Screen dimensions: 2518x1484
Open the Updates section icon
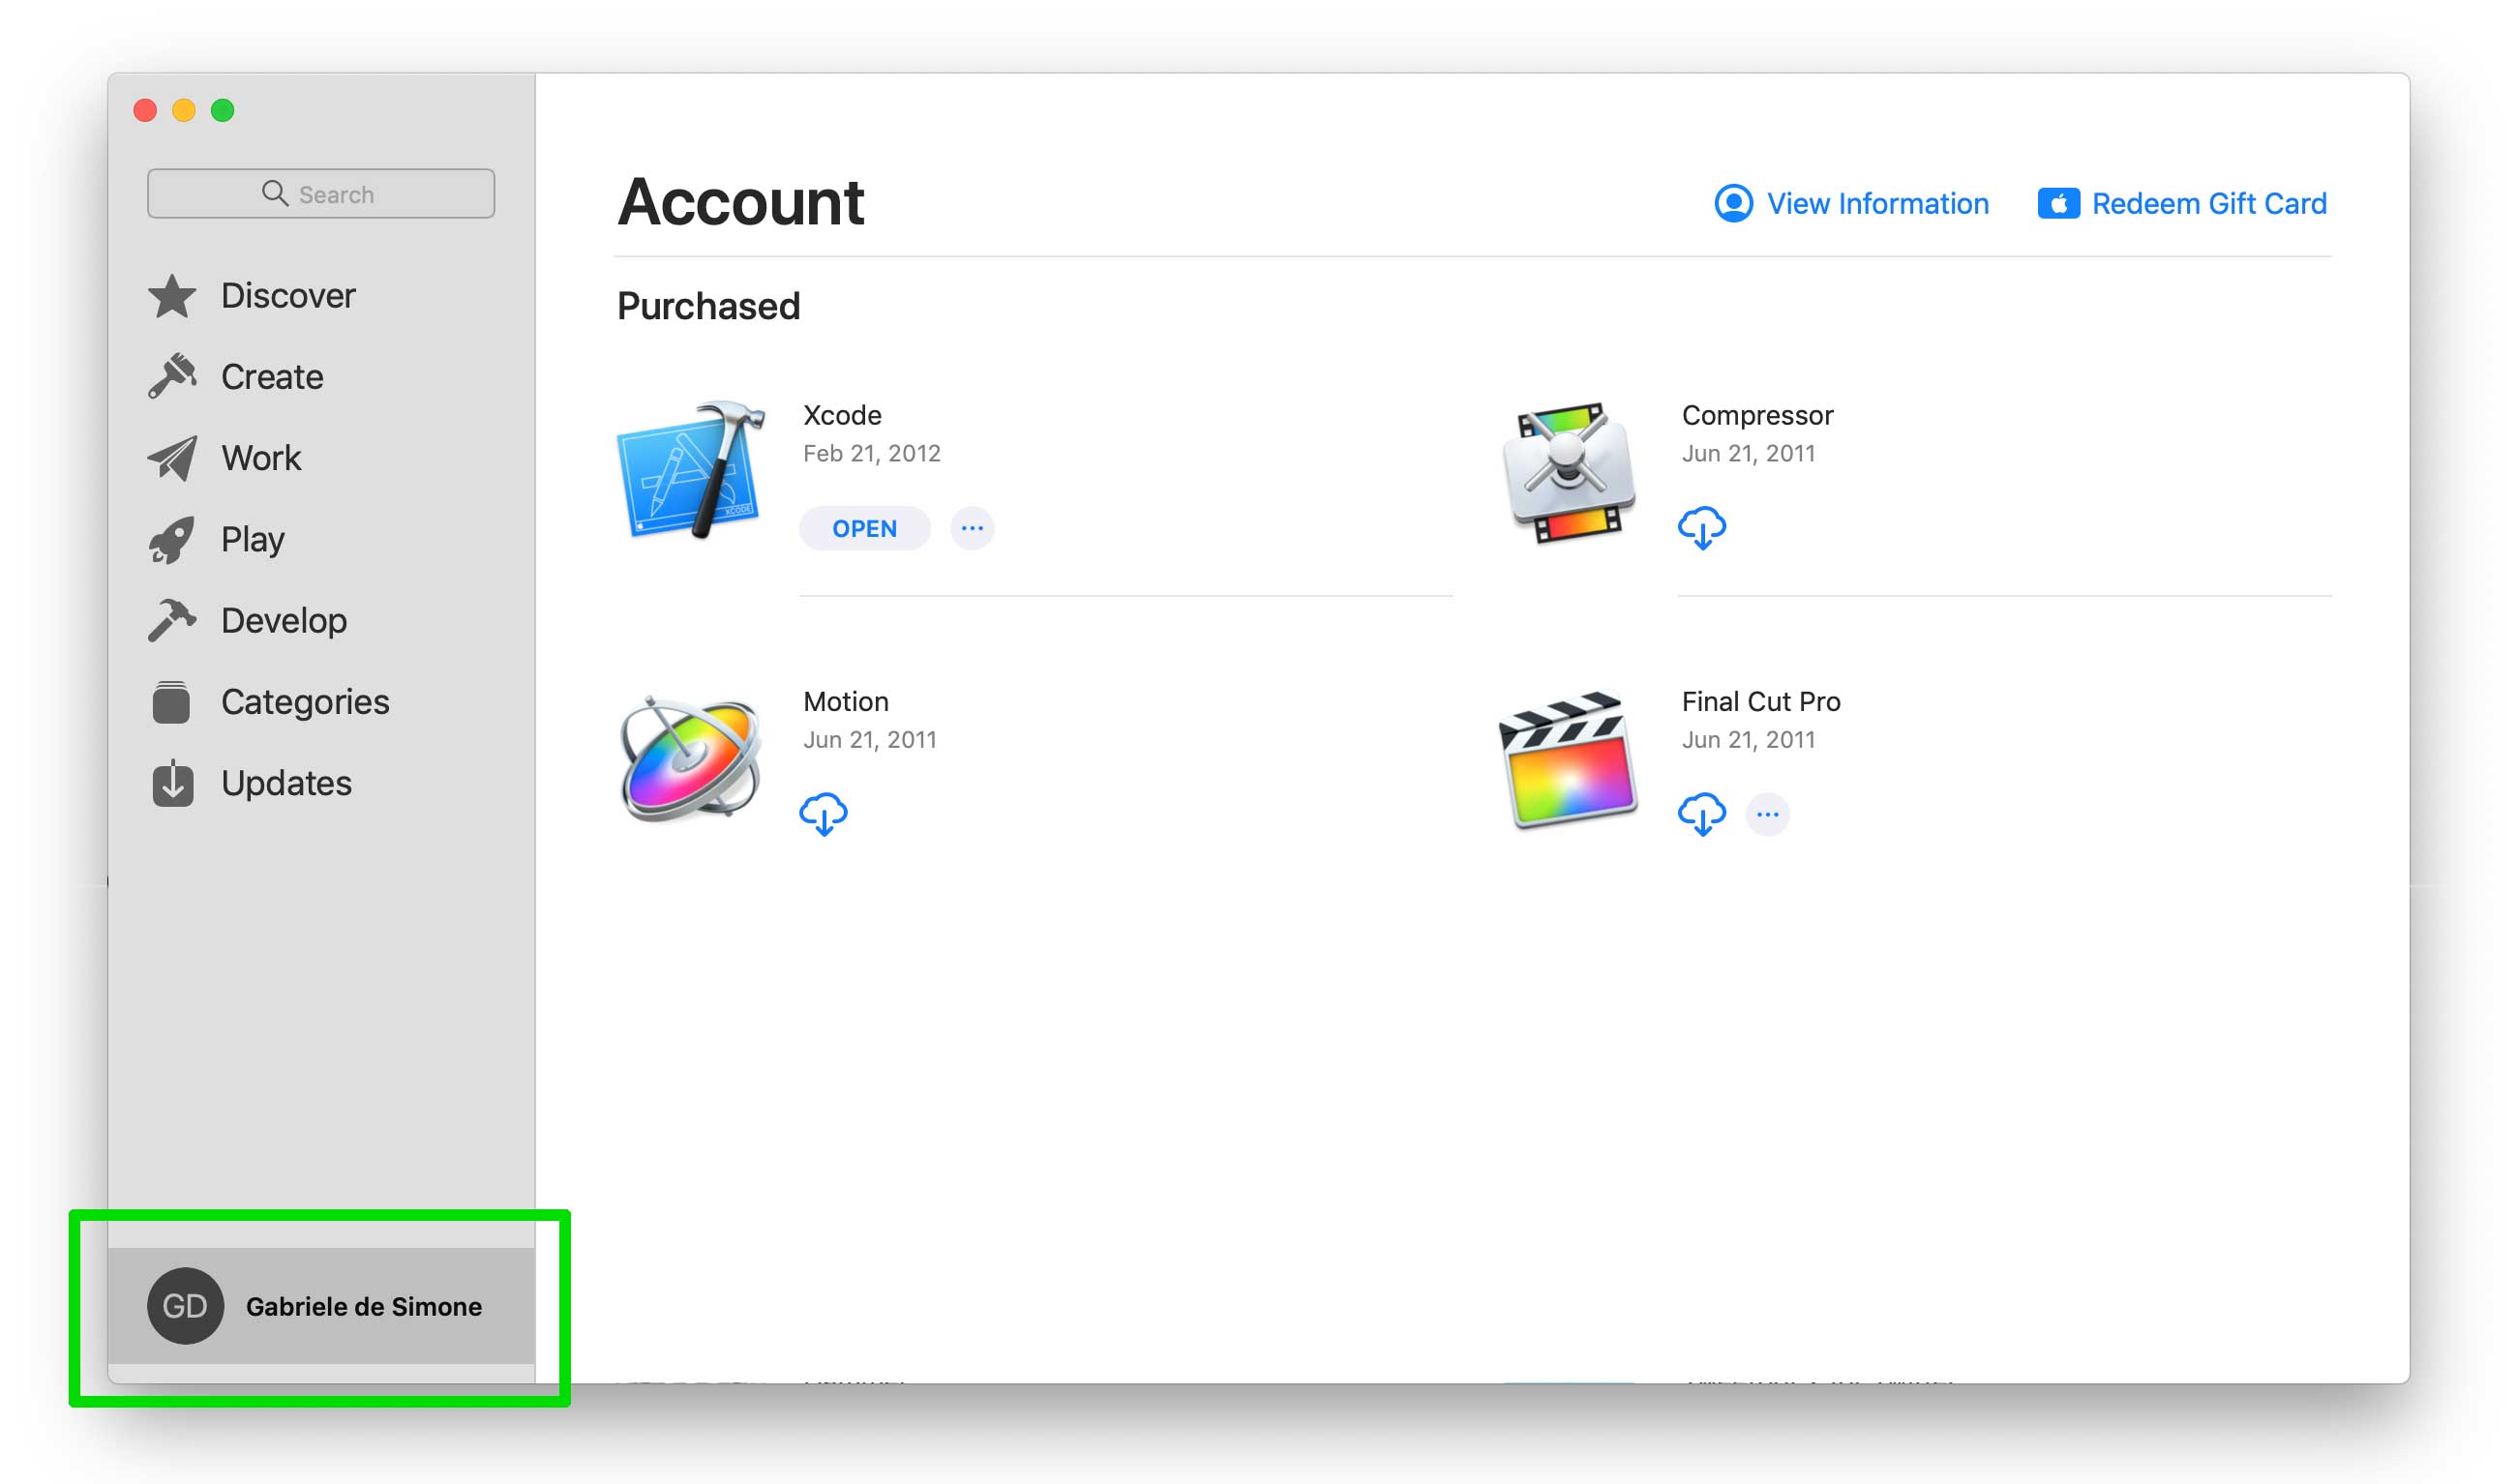[x=172, y=783]
